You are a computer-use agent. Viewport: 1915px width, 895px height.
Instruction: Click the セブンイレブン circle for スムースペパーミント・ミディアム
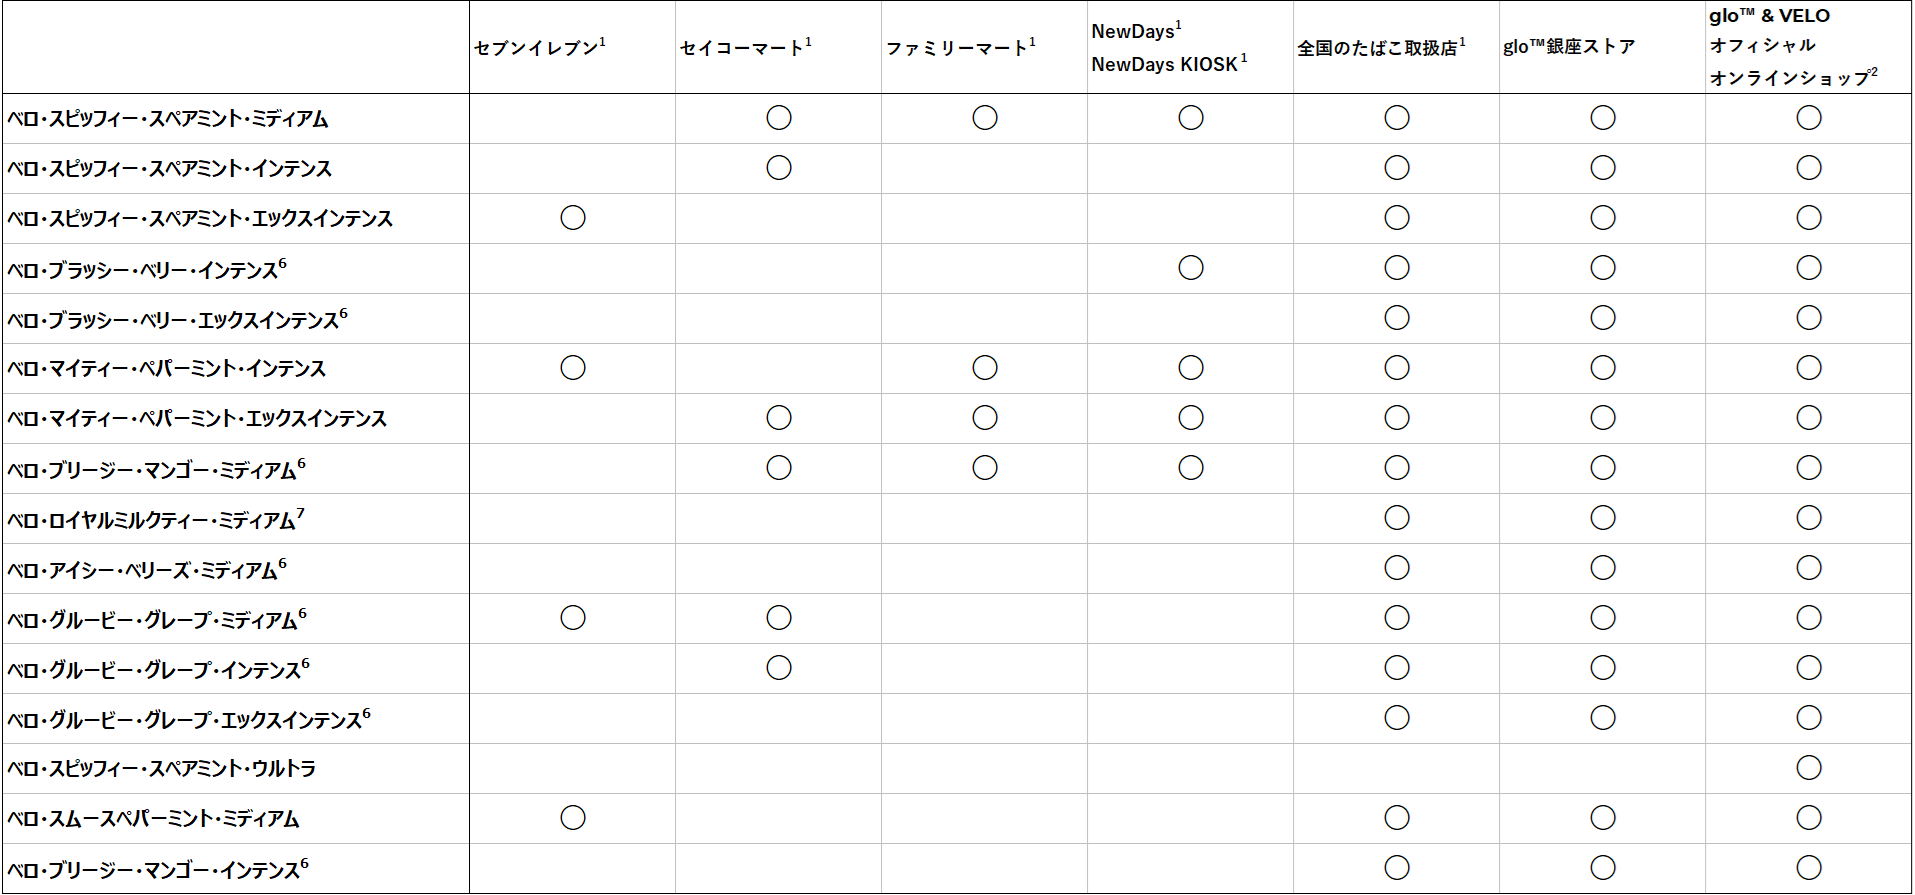(573, 818)
